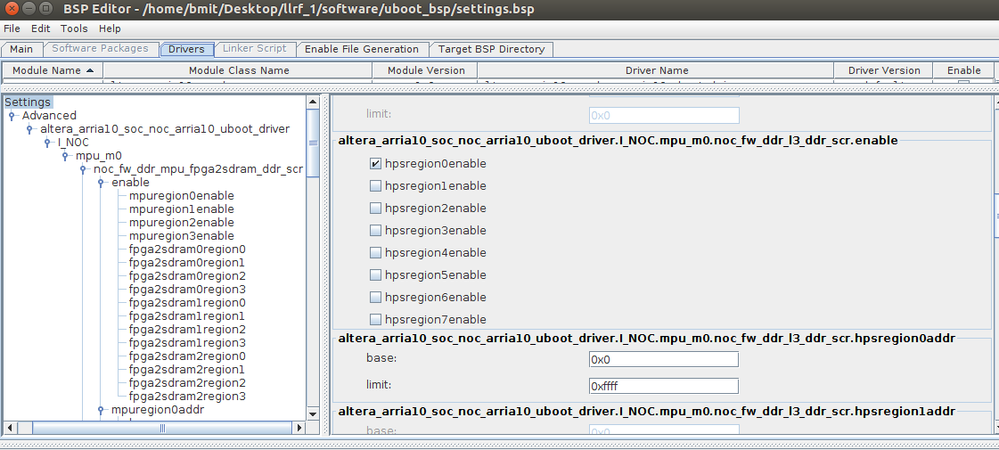Select fpga2sdram0region0 in the tree
Screen dimensions: 999x450
click(187, 249)
